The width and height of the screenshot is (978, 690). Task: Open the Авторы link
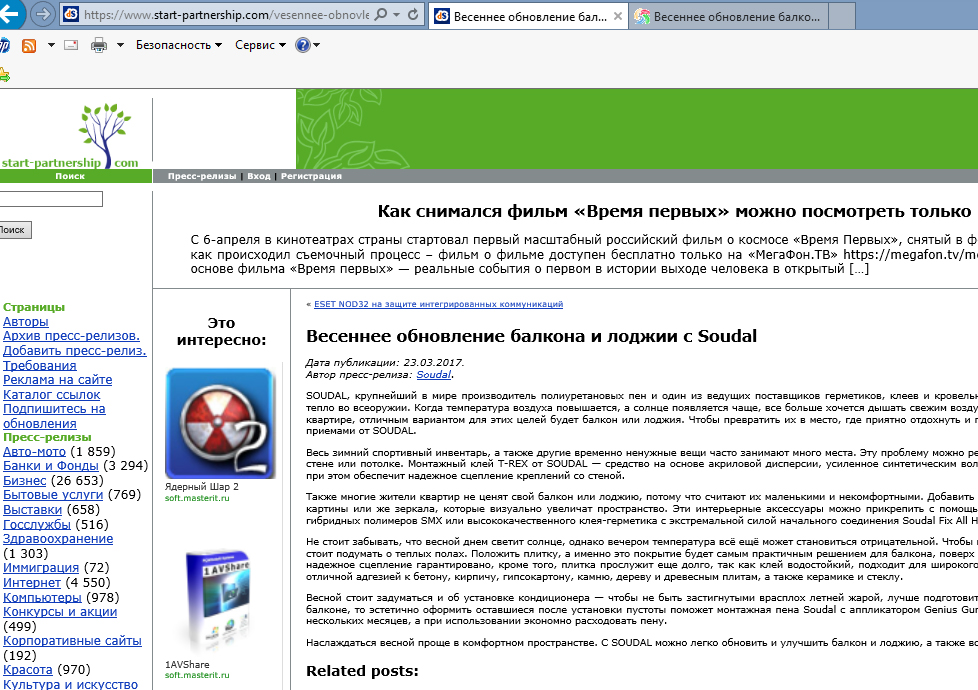pos(26,322)
